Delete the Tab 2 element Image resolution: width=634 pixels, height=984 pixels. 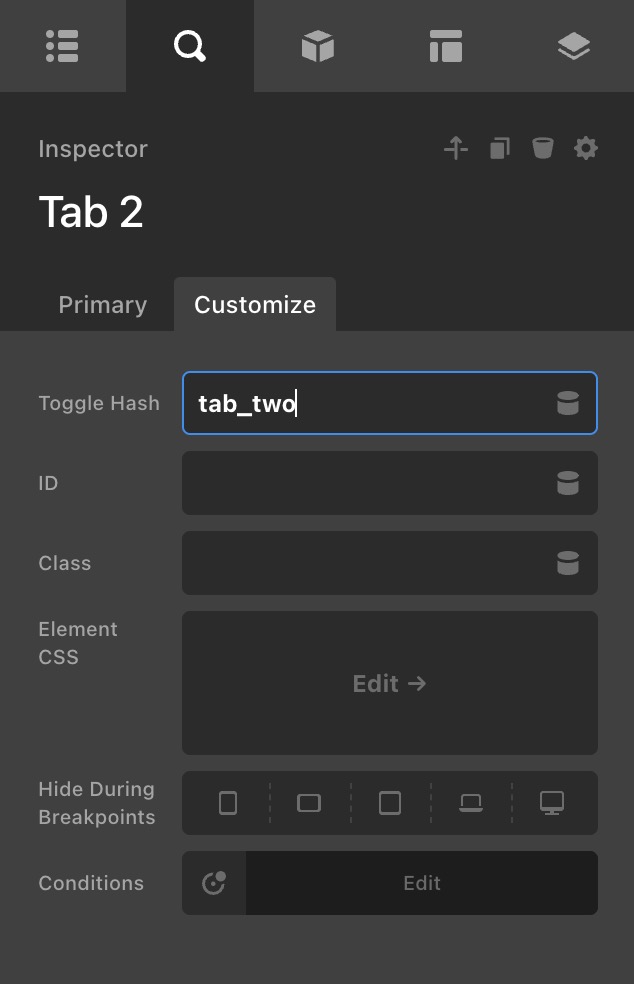542,149
